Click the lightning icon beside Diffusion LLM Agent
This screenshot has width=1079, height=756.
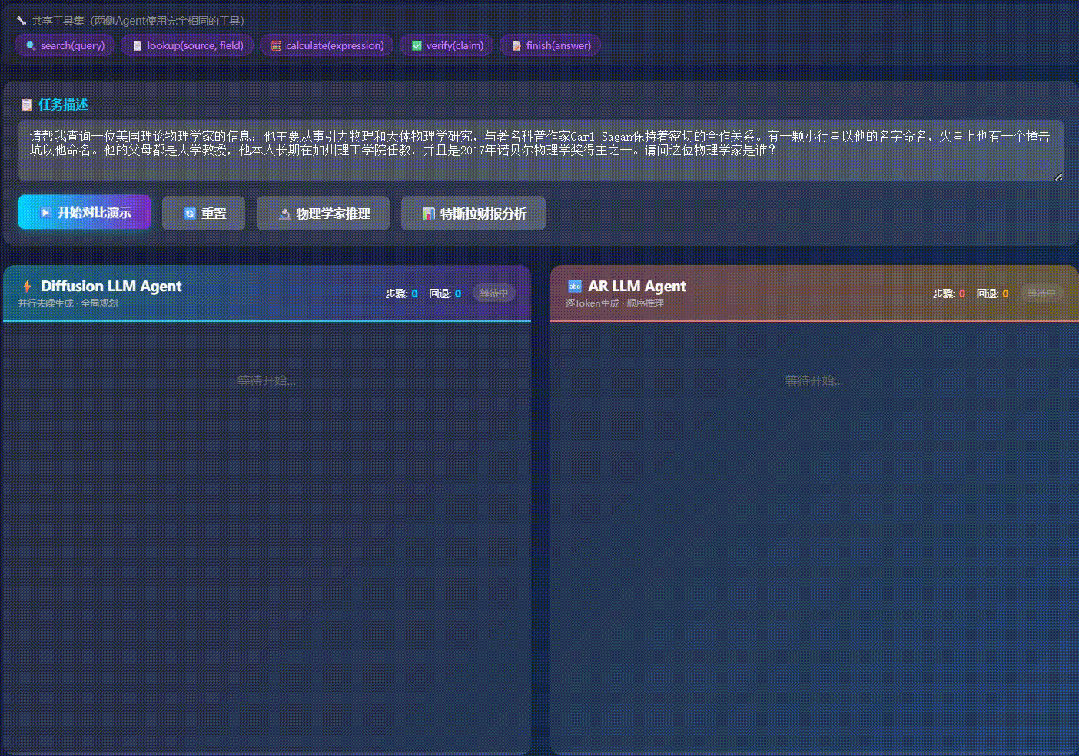coord(27,286)
